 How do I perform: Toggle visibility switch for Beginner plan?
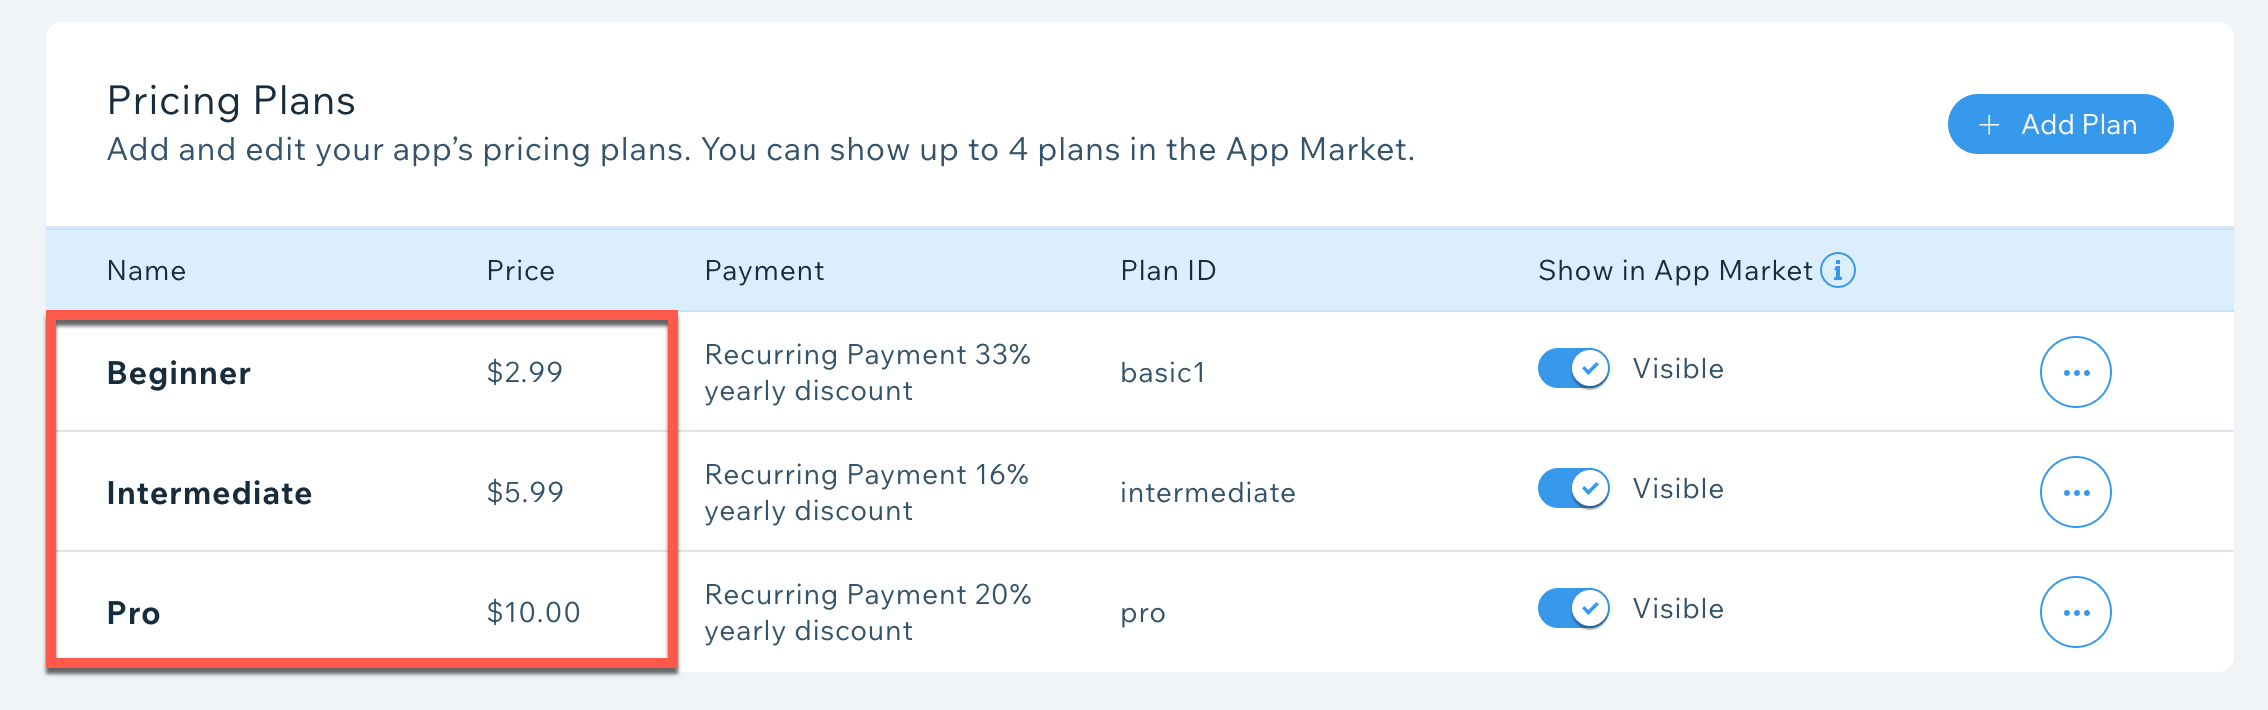(1574, 368)
